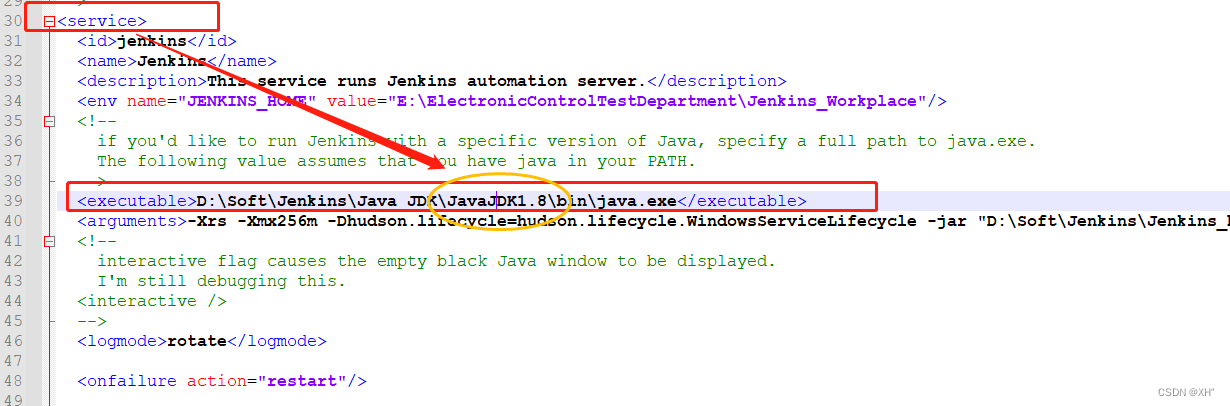Click the interactive tag on line 44

[x=152, y=301]
